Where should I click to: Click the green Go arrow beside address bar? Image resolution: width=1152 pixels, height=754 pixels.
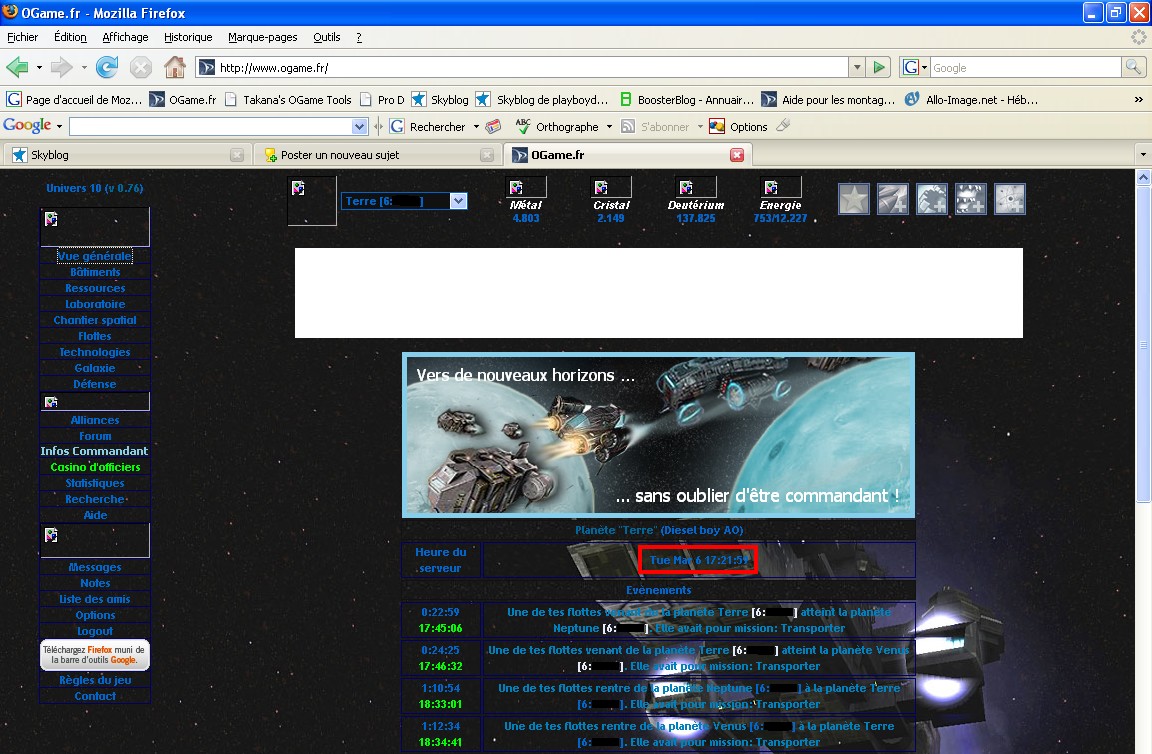(879, 68)
